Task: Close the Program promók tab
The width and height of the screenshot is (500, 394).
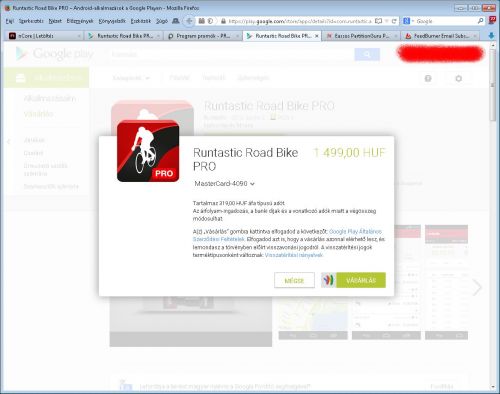Action: point(237,36)
